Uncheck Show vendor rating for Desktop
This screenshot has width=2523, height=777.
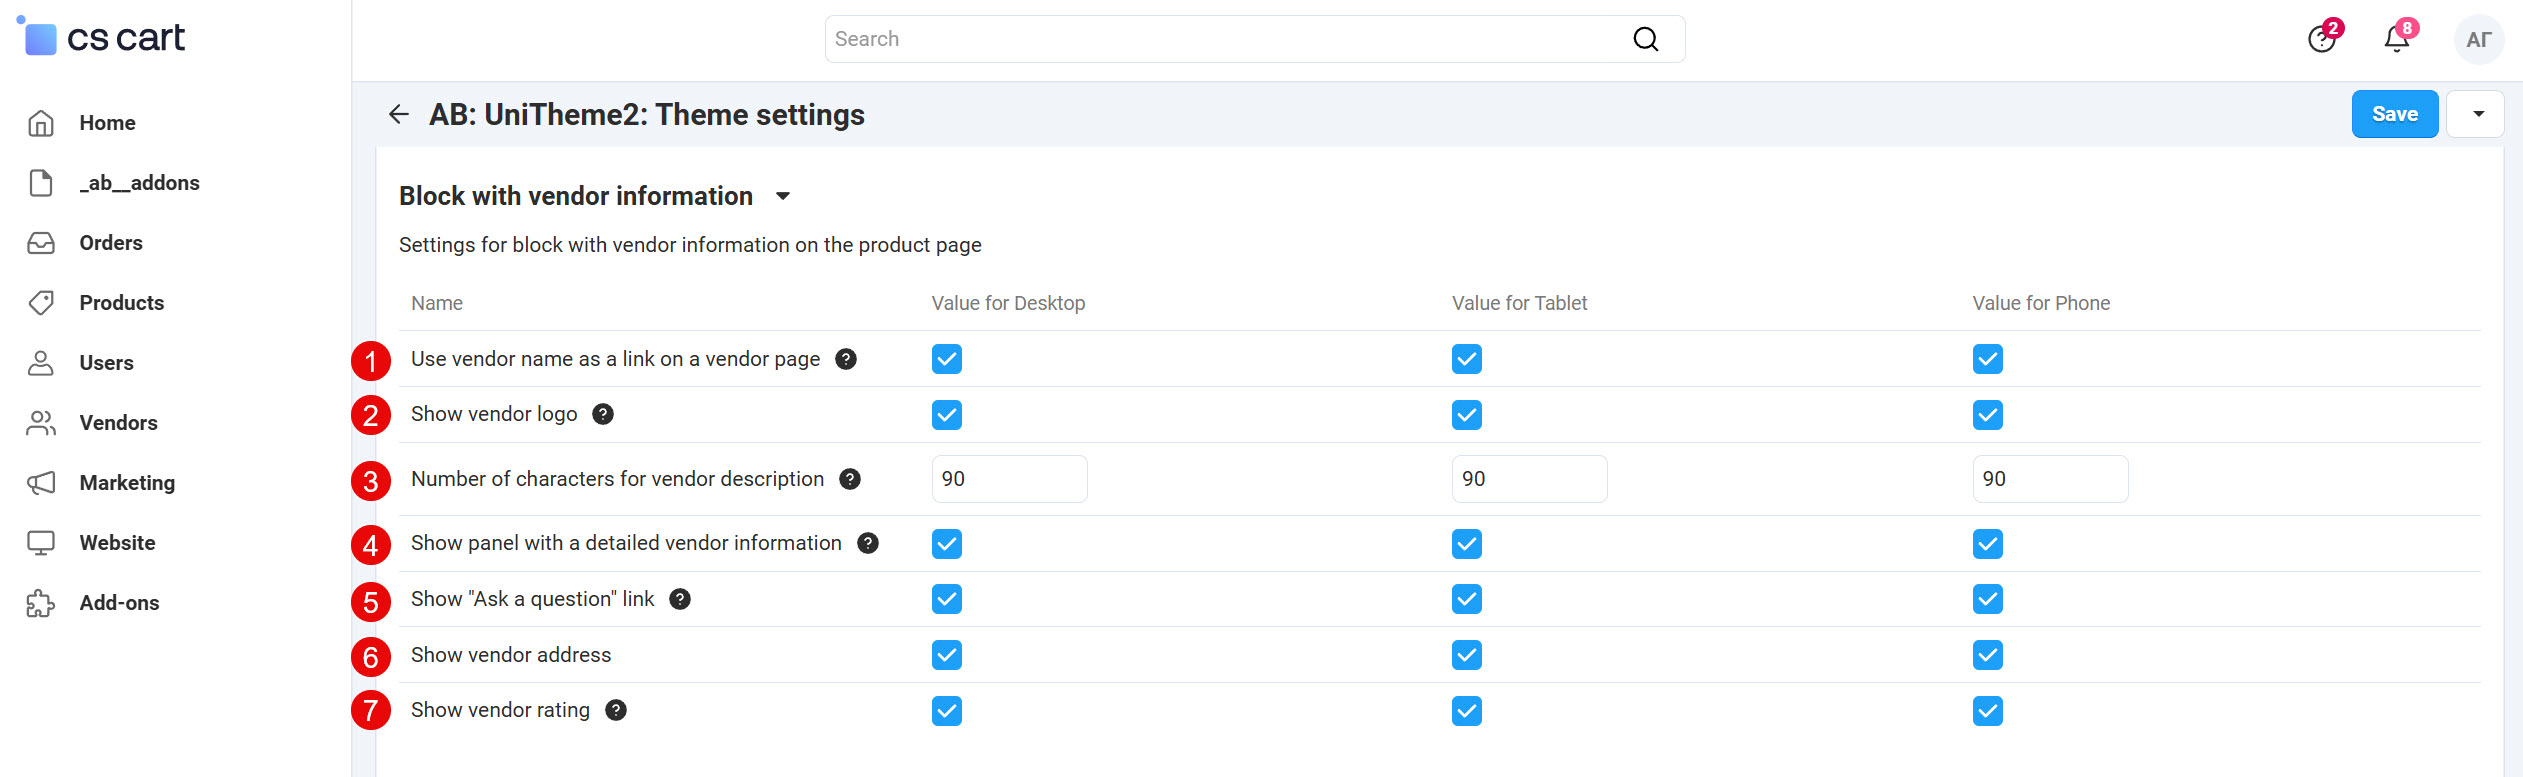(946, 711)
